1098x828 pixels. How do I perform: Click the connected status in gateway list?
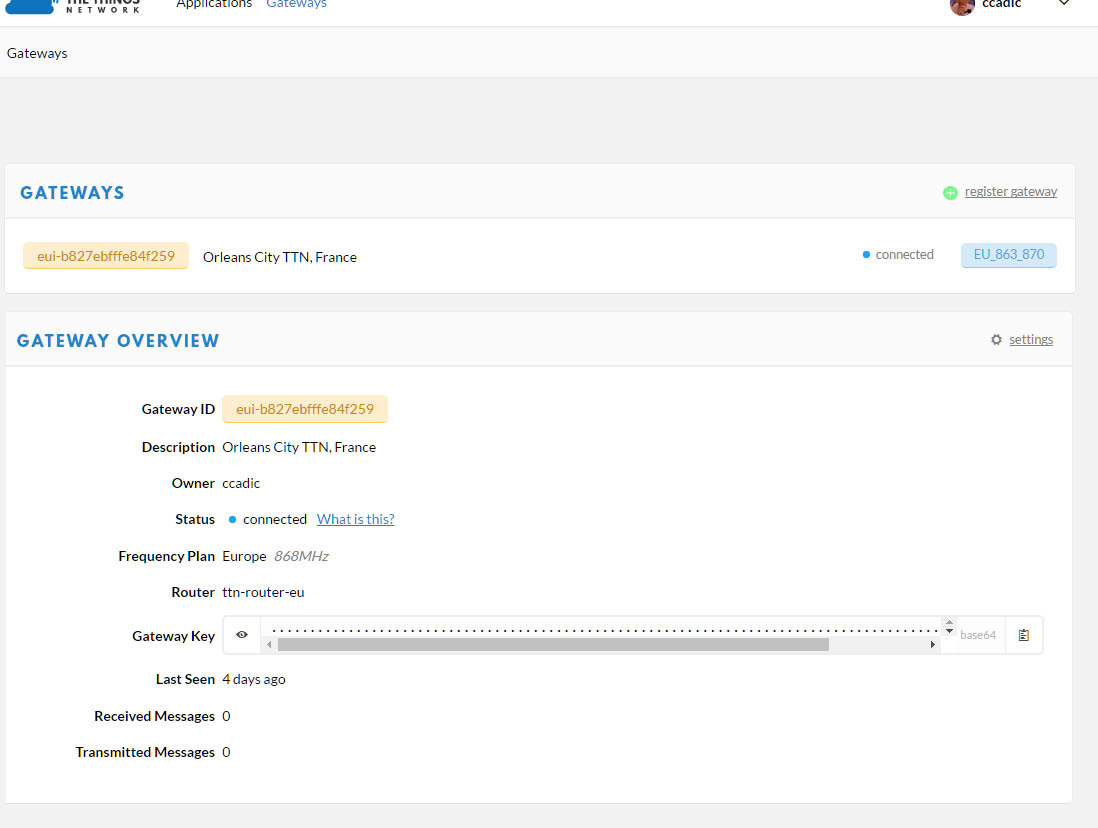point(898,254)
